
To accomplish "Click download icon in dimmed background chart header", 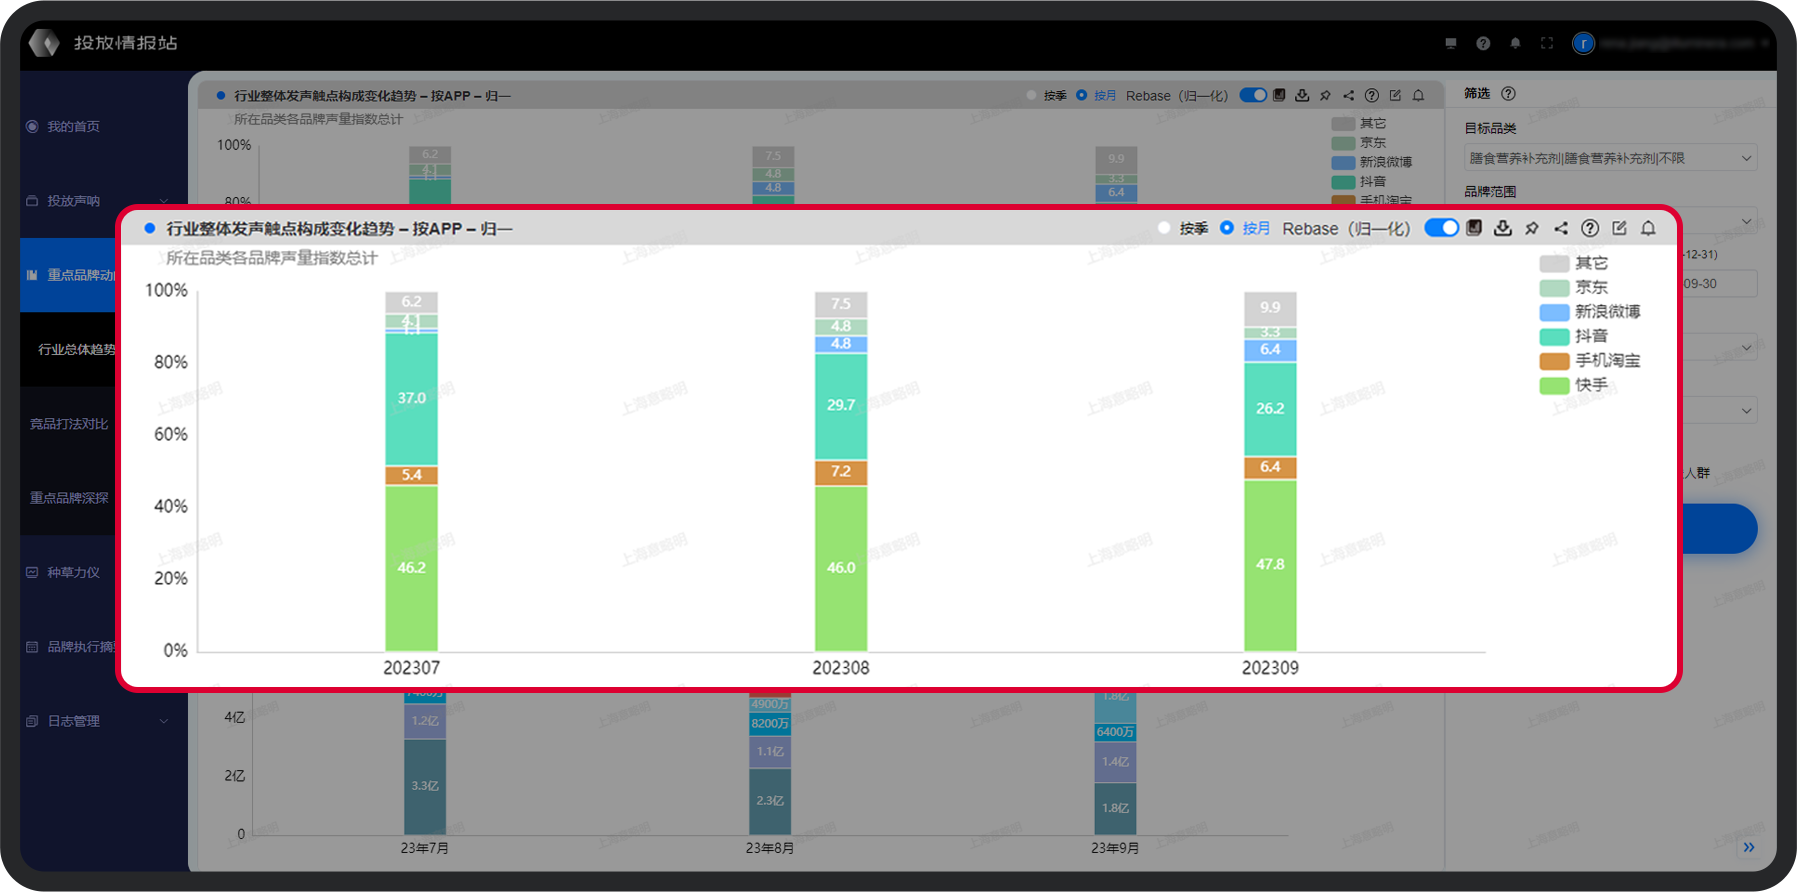I will click(1302, 95).
